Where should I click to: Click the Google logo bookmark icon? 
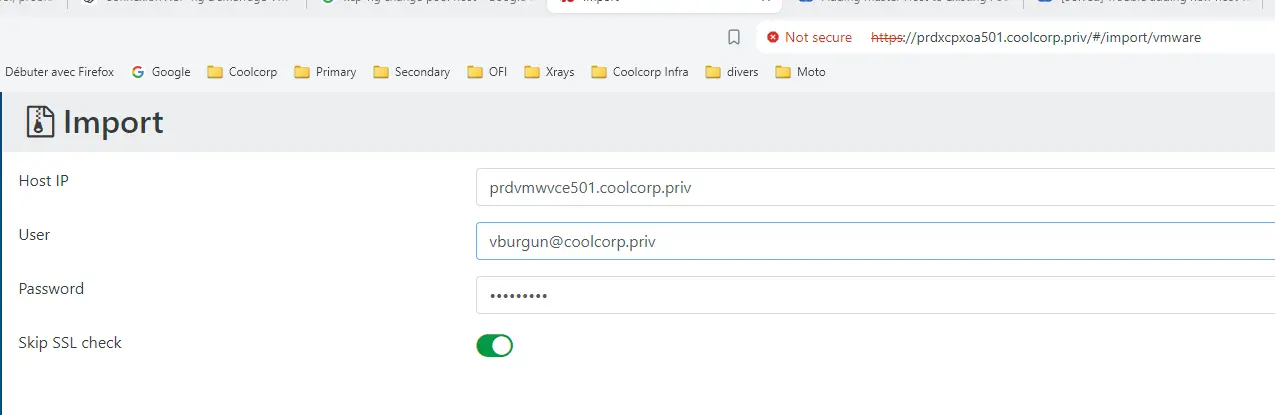tap(138, 72)
